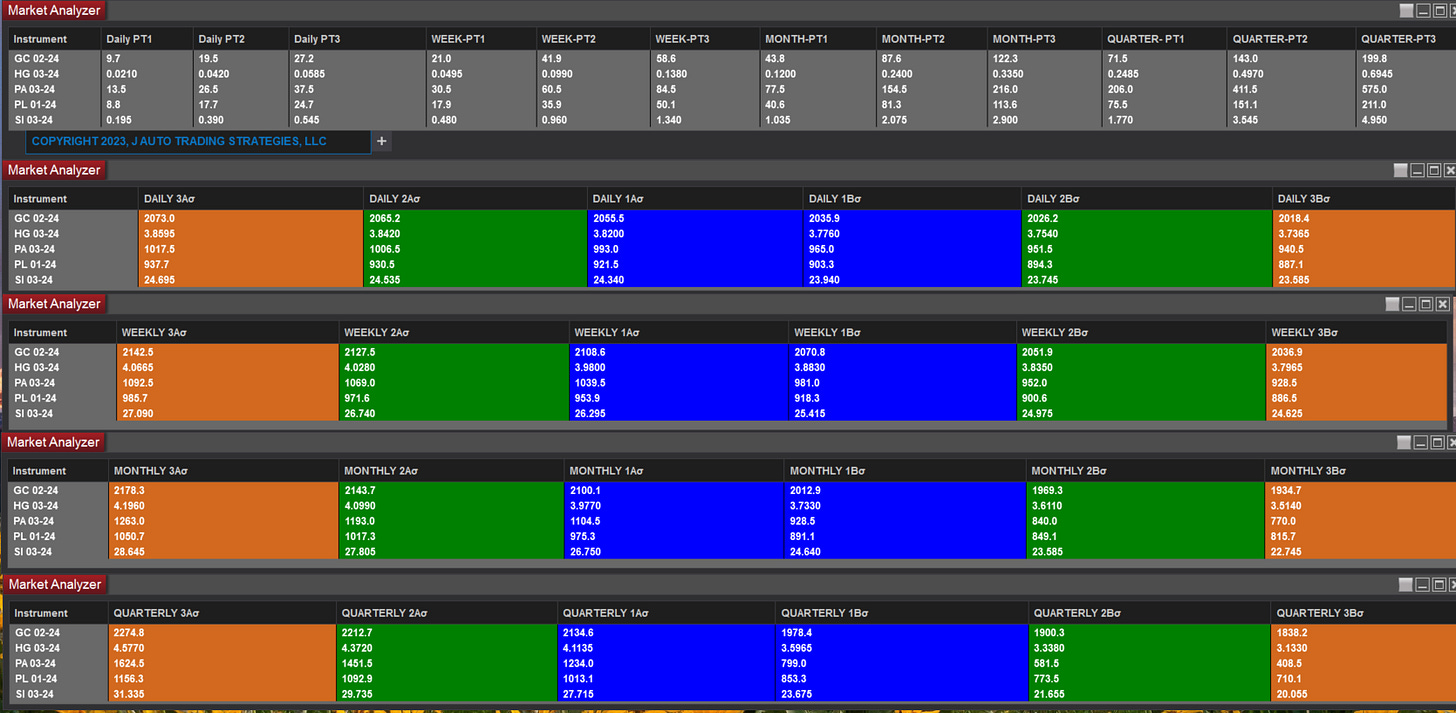Click the QUARTER-PT3 column header
1456x713 pixels.
point(1405,39)
